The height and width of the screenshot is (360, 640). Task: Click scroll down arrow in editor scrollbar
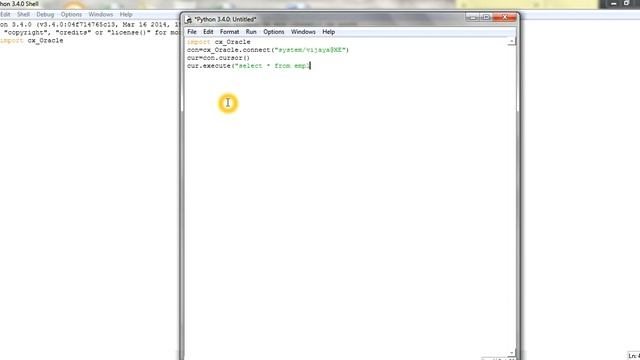click(511, 353)
